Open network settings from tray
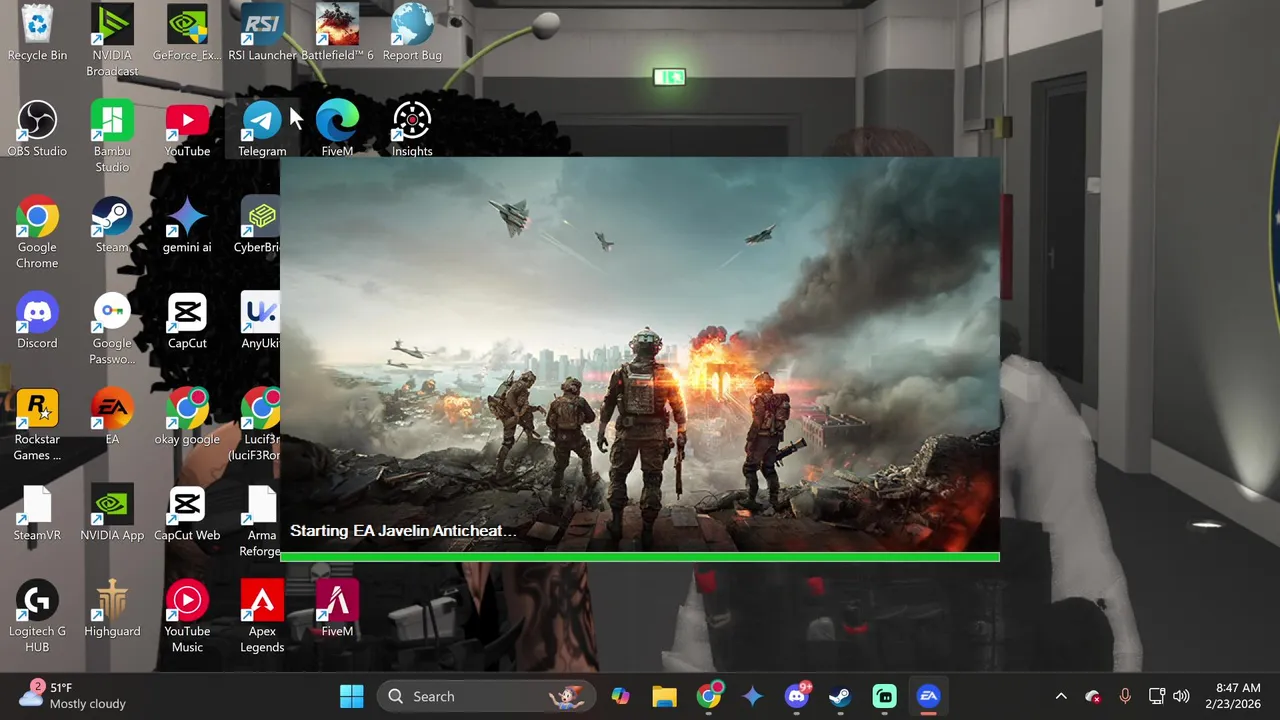The image size is (1280, 720). click(1157, 696)
